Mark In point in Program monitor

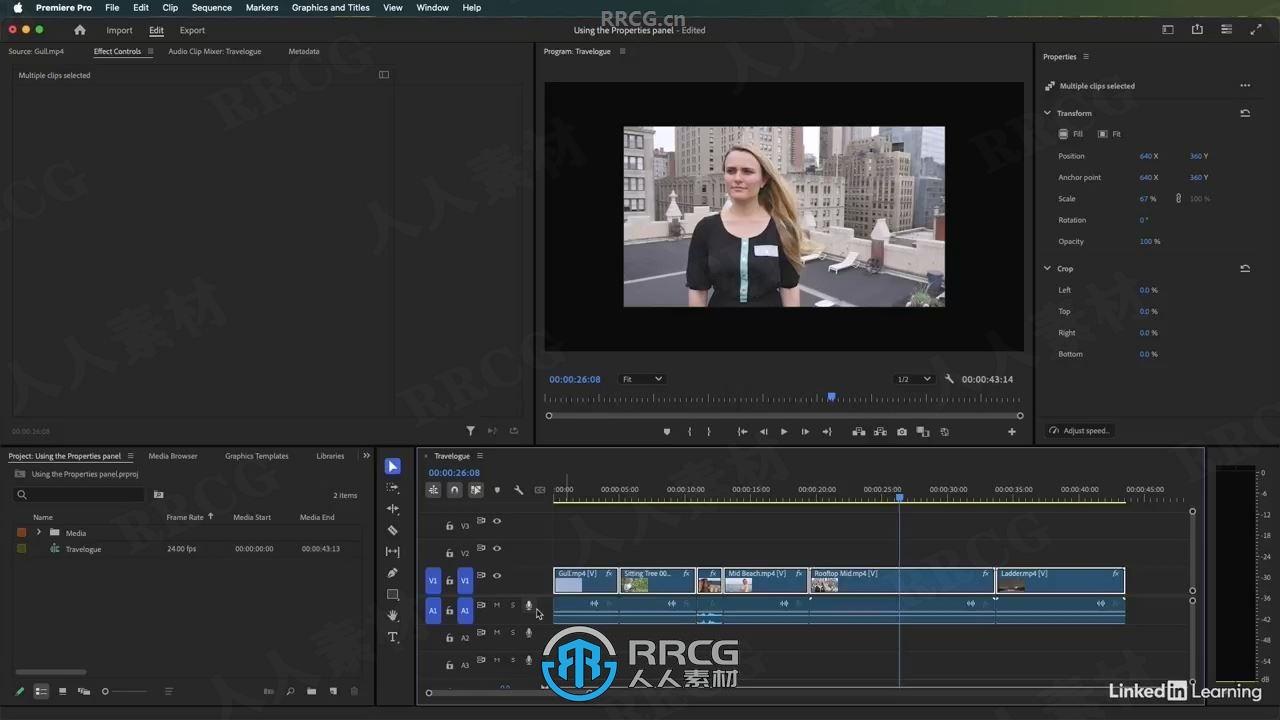pyautogui.click(x=689, y=432)
